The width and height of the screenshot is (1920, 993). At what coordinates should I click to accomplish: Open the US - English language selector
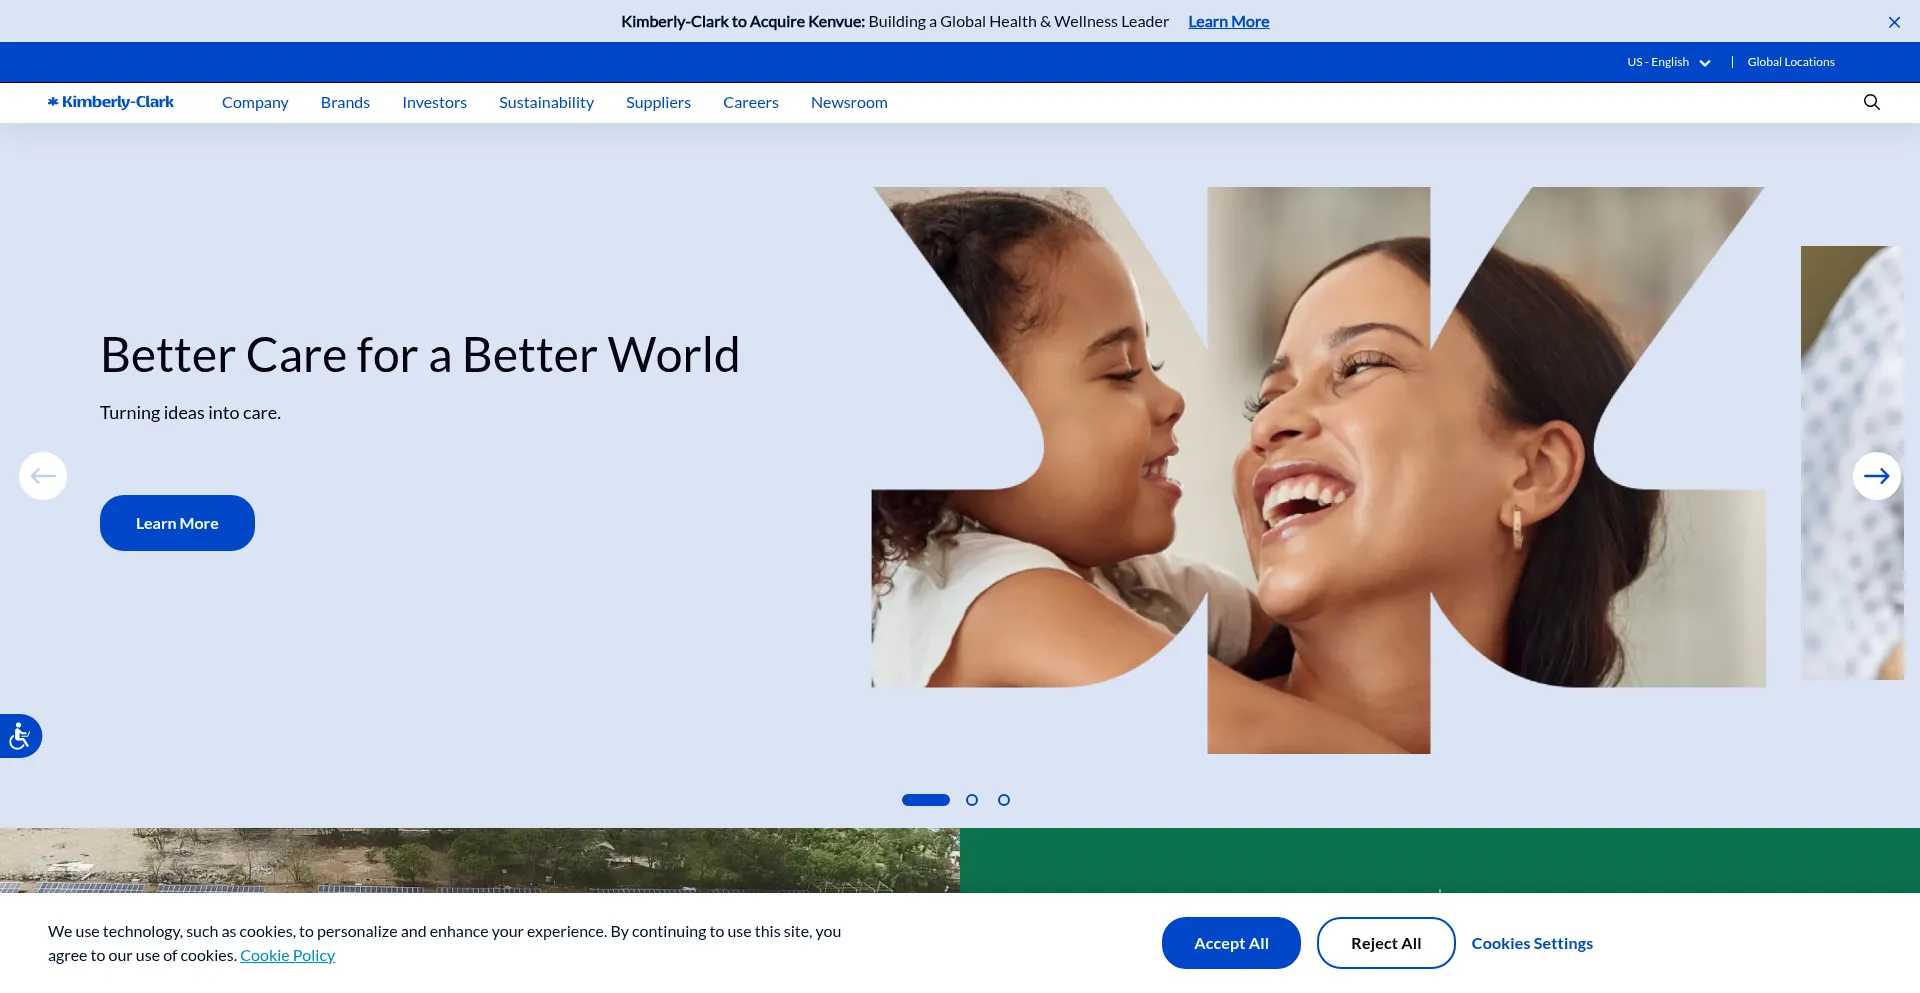pyautogui.click(x=1660, y=62)
